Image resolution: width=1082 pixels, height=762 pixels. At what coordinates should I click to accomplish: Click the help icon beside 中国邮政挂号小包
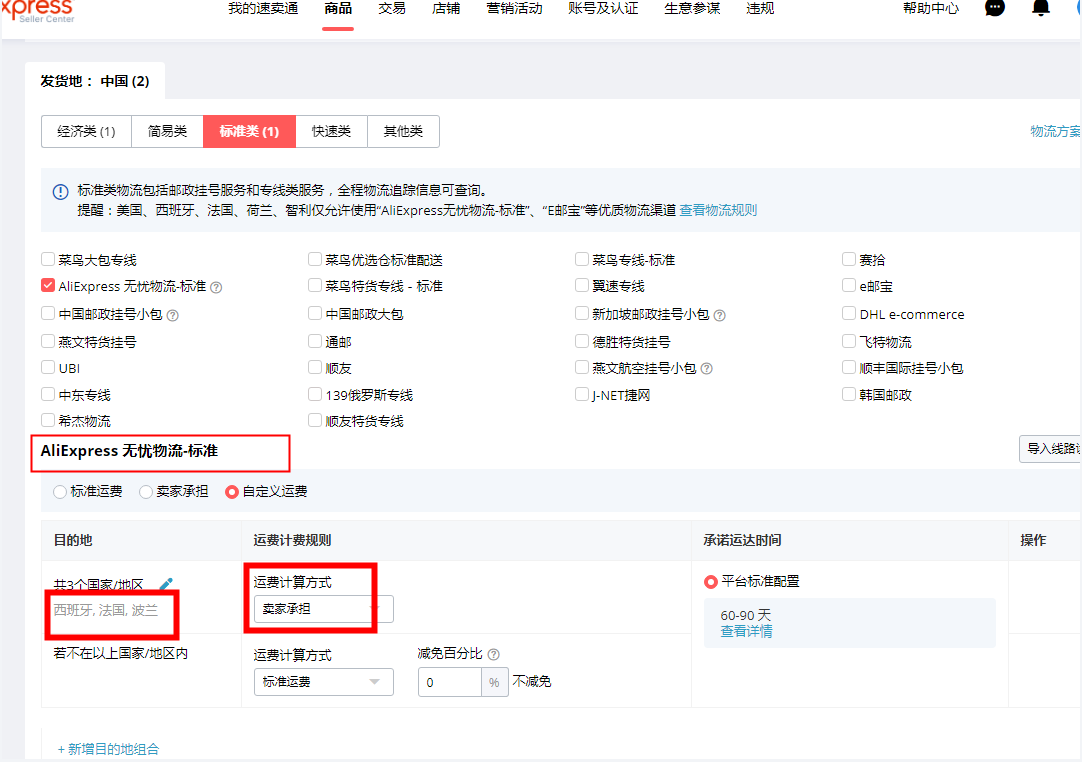173,315
